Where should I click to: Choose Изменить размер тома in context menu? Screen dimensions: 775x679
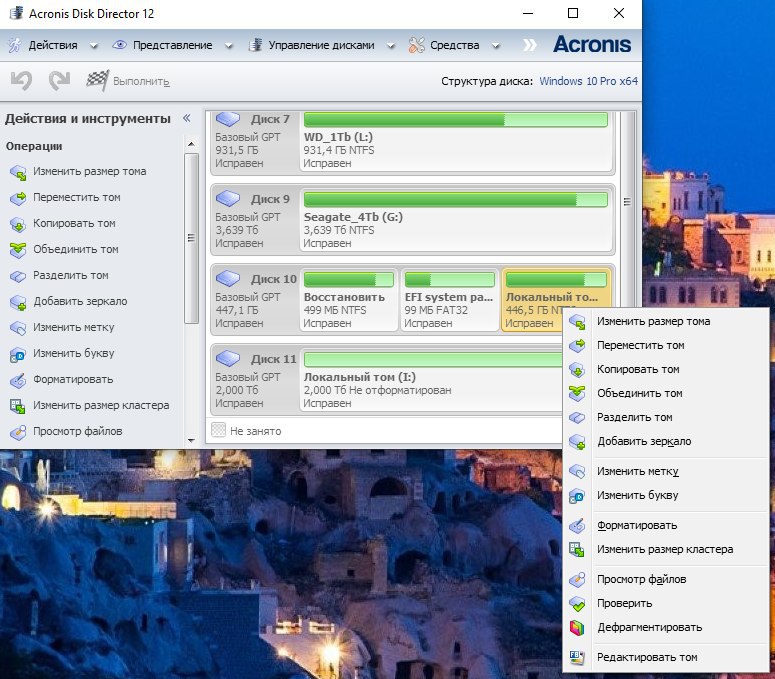(665, 322)
